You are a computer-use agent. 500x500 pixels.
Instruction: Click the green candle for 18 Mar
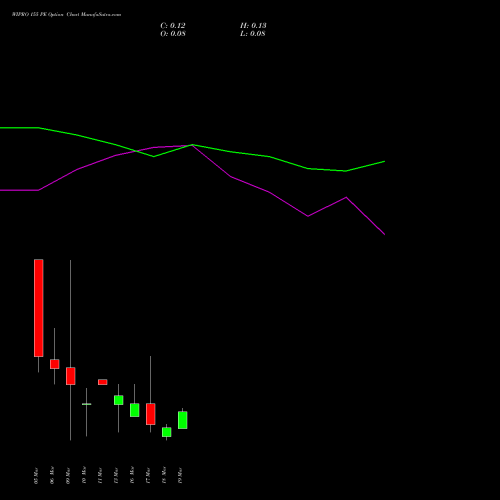(x=167, y=432)
